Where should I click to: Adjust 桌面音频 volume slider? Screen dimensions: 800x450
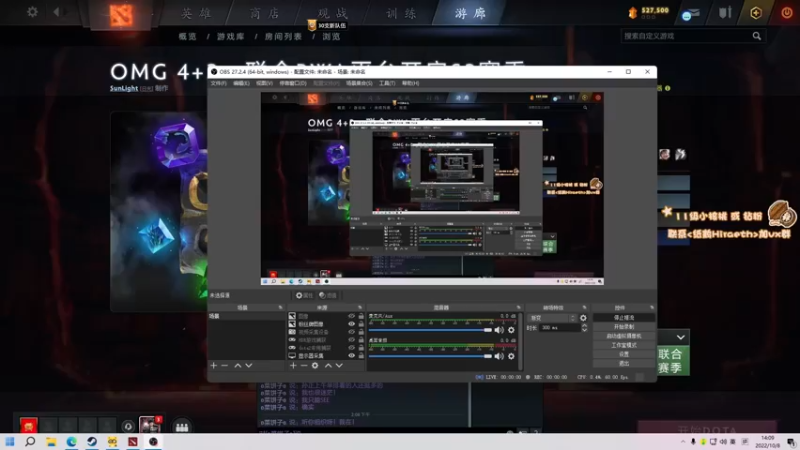tap(430, 356)
